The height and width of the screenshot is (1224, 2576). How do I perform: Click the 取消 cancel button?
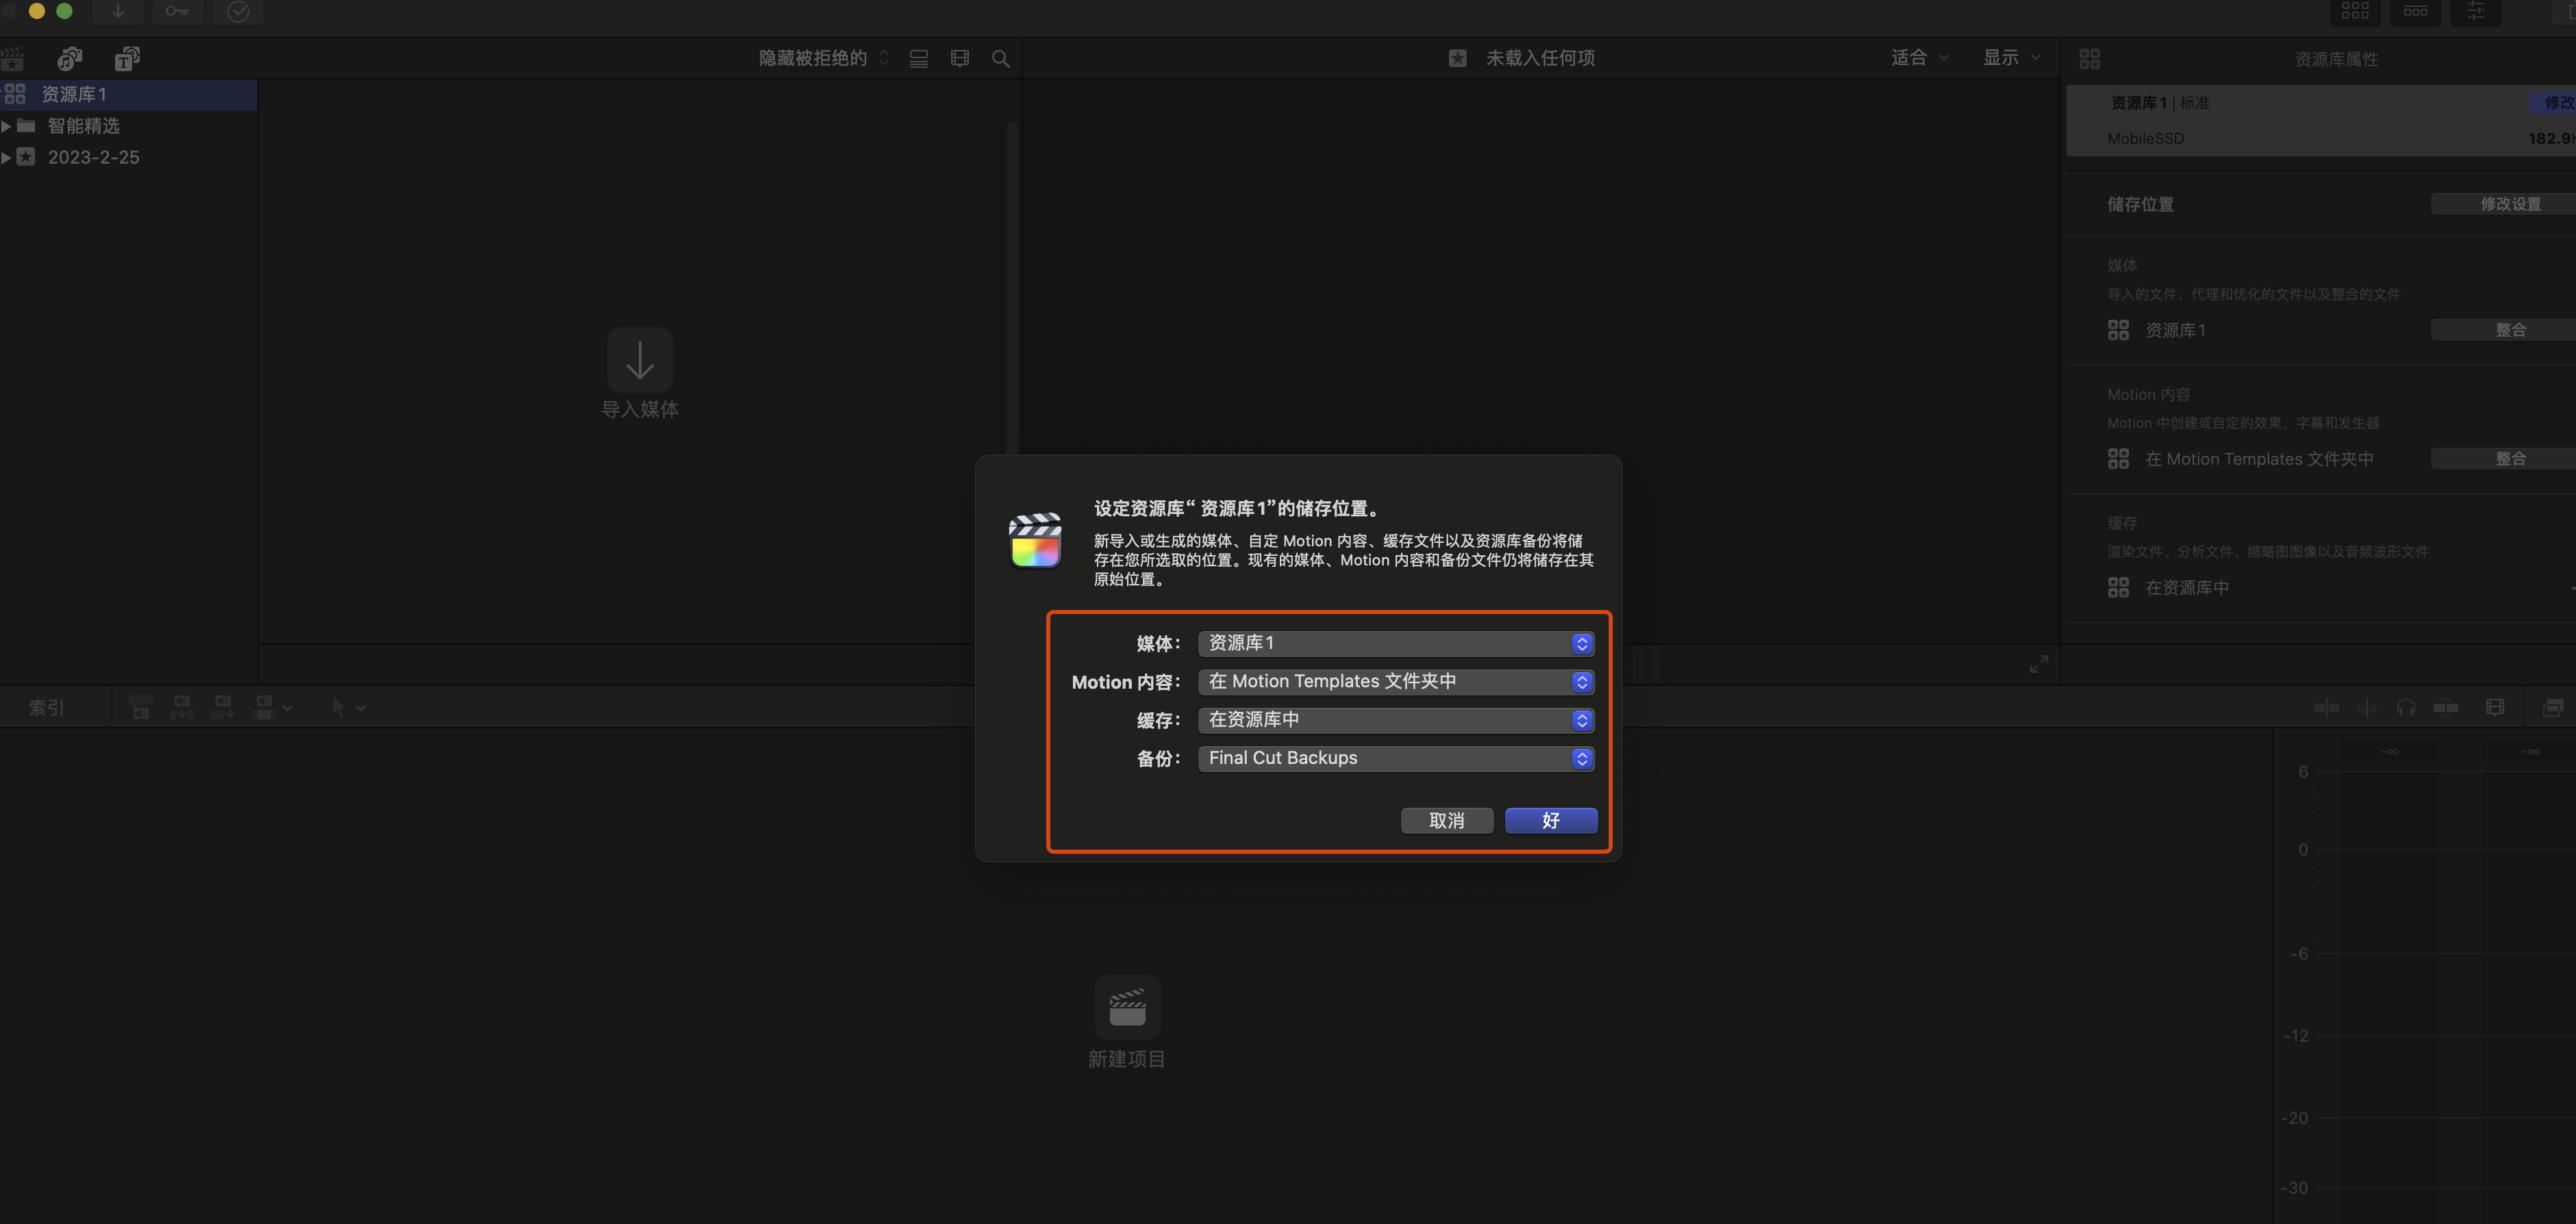1446,821
